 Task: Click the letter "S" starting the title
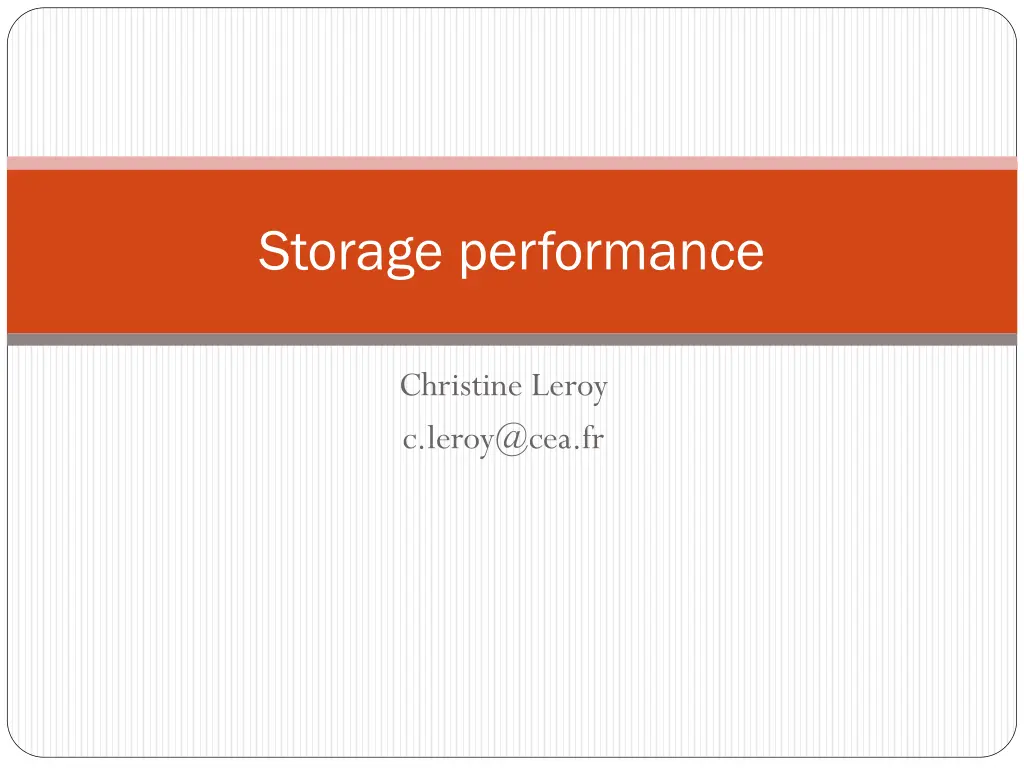click(x=271, y=251)
